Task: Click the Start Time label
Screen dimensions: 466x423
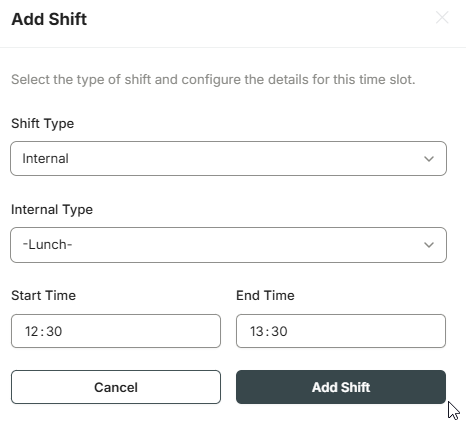Action: click(44, 295)
